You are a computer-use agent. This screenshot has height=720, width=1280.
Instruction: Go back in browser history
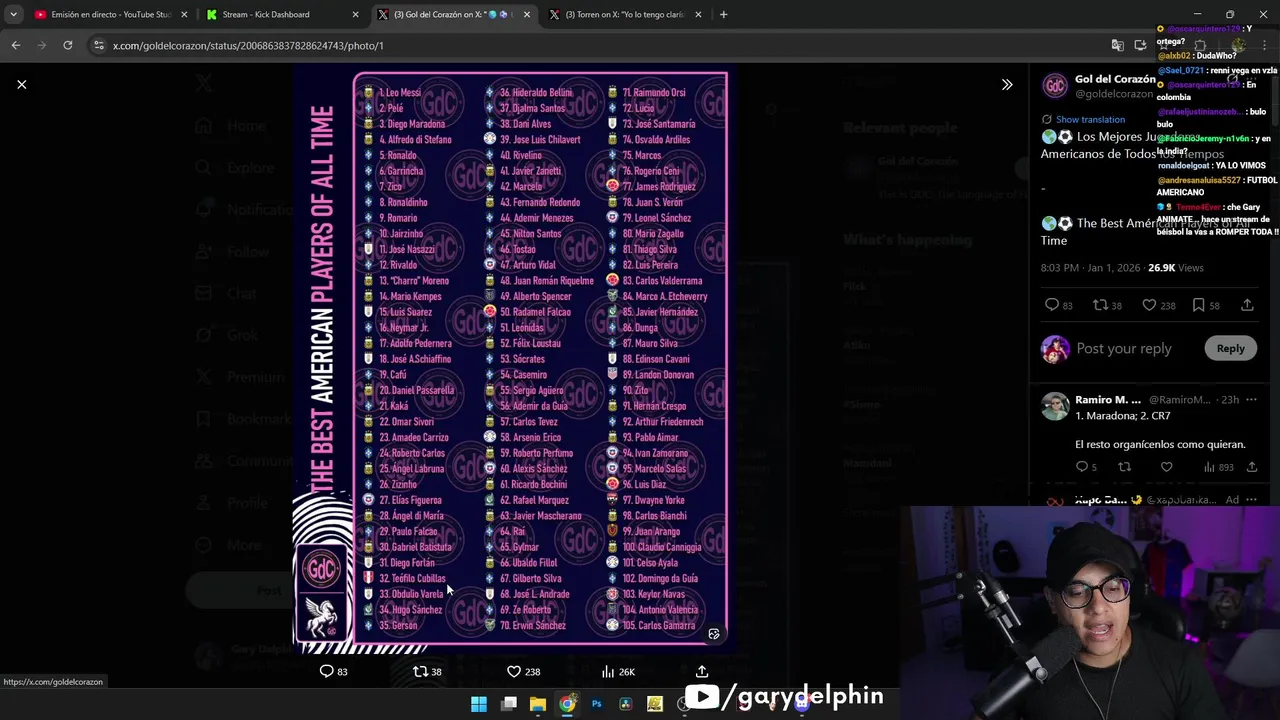[x=16, y=45]
